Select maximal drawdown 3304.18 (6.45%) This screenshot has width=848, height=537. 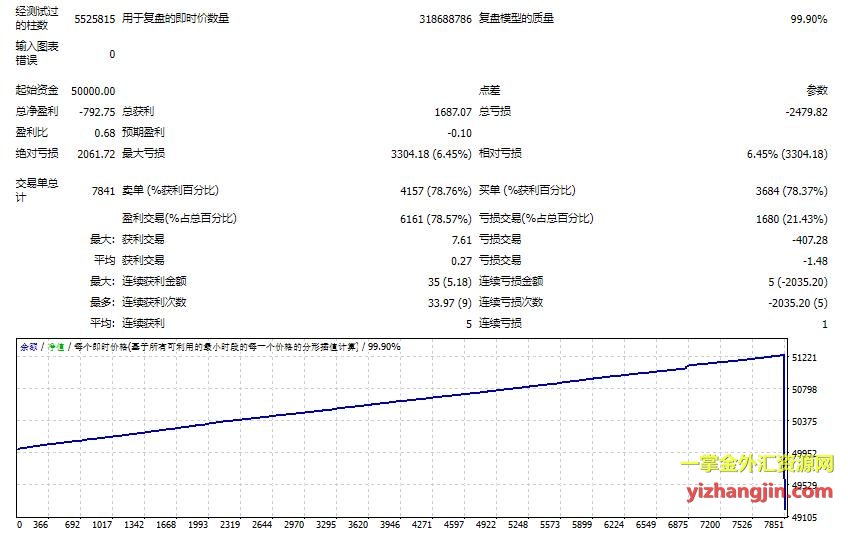[x=432, y=154]
